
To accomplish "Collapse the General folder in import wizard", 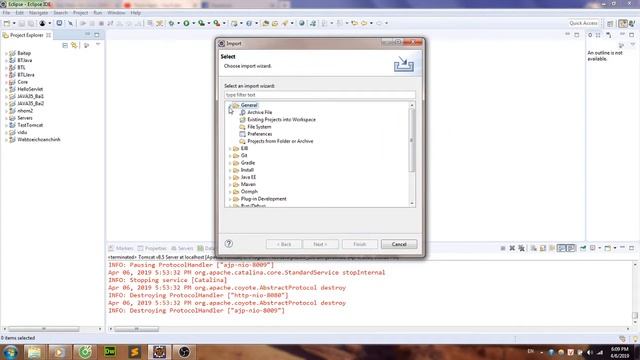I will (x=230, y=105).
